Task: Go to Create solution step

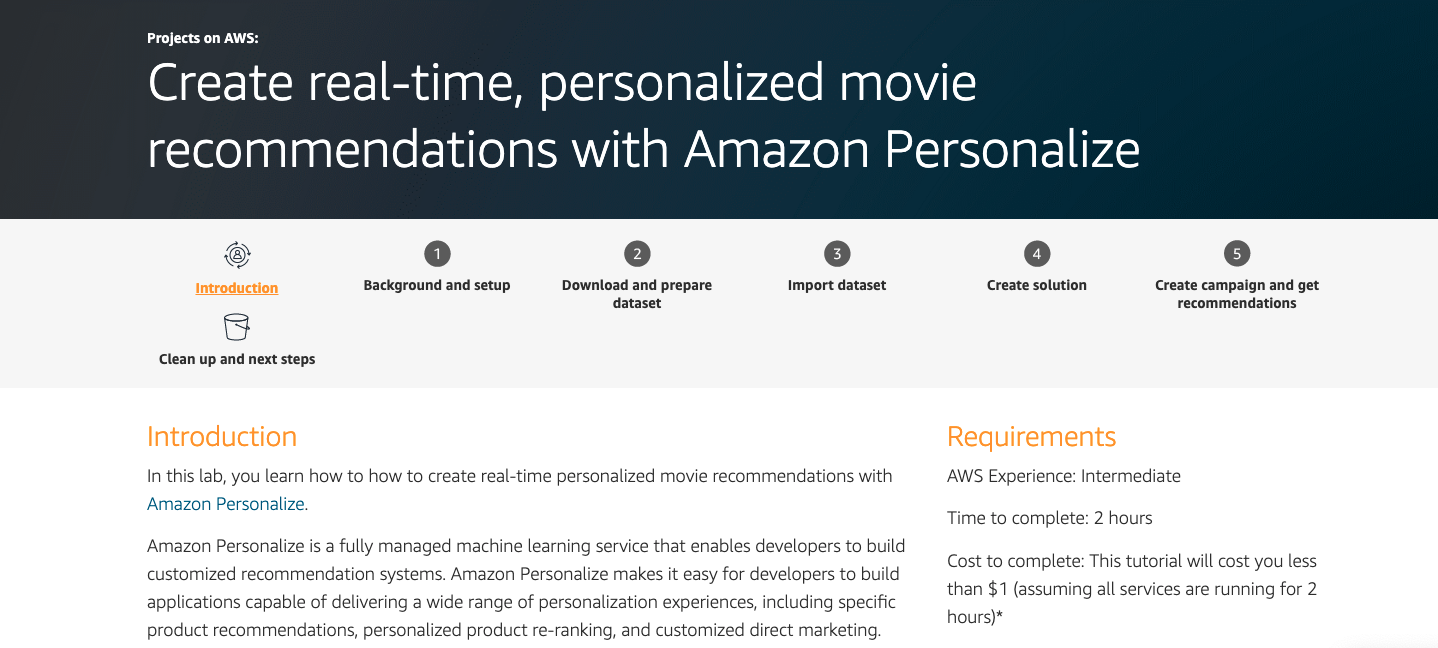Action: 1037,285
